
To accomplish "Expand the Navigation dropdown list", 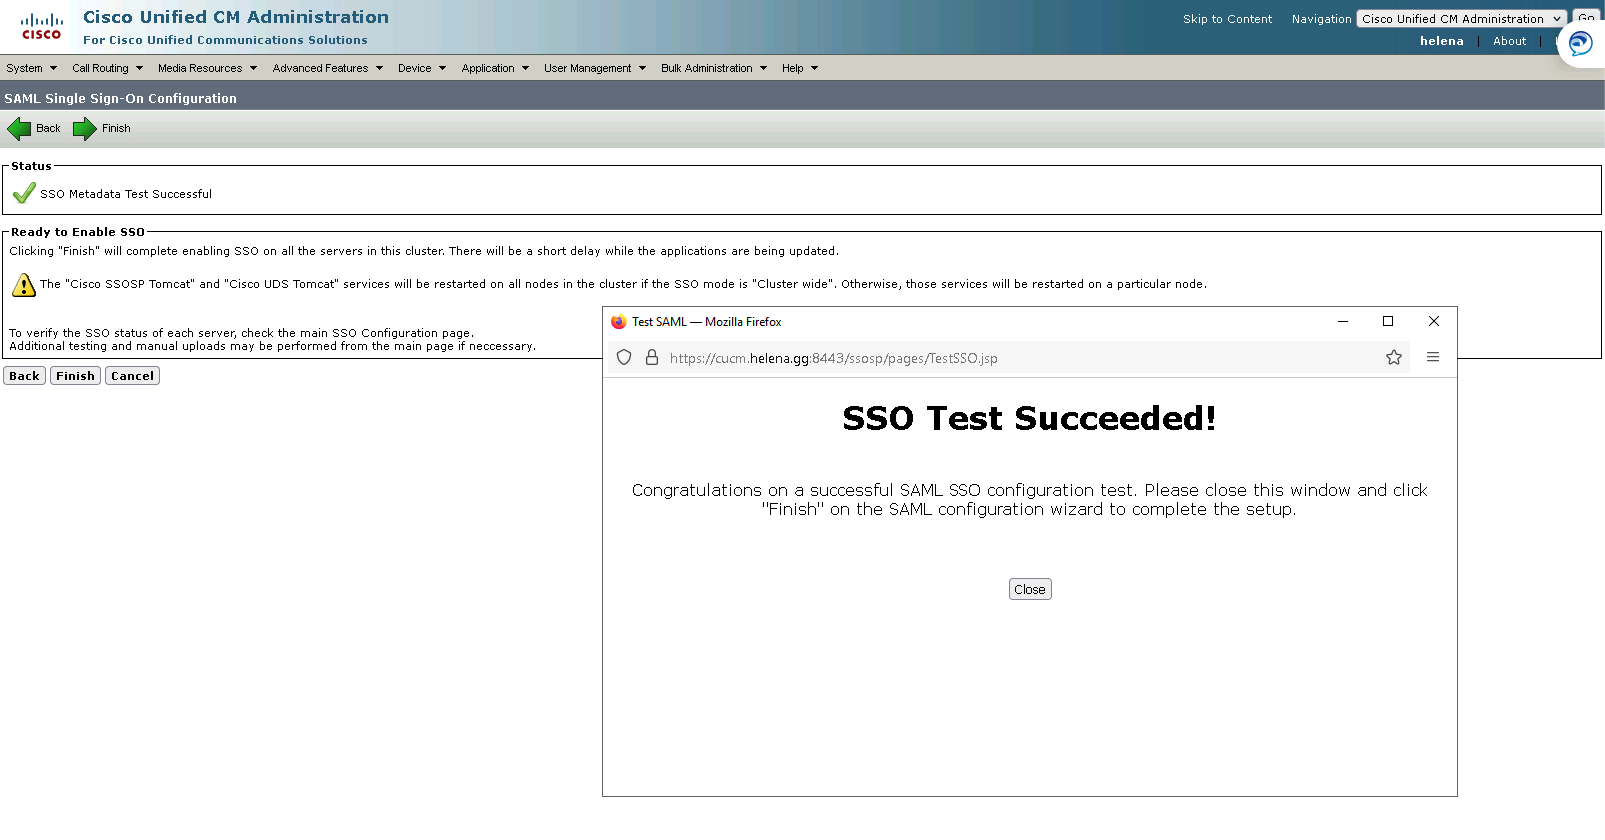I will [1461, 19].
